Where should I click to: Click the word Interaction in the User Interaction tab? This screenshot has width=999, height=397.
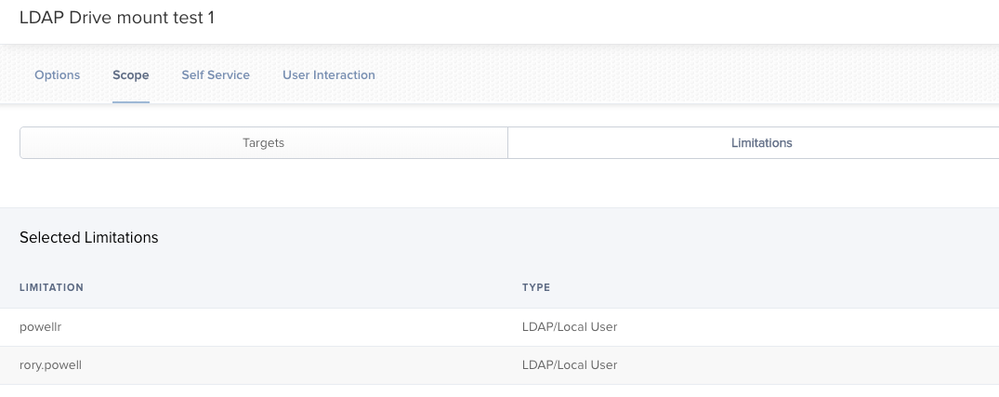point(346,75)
